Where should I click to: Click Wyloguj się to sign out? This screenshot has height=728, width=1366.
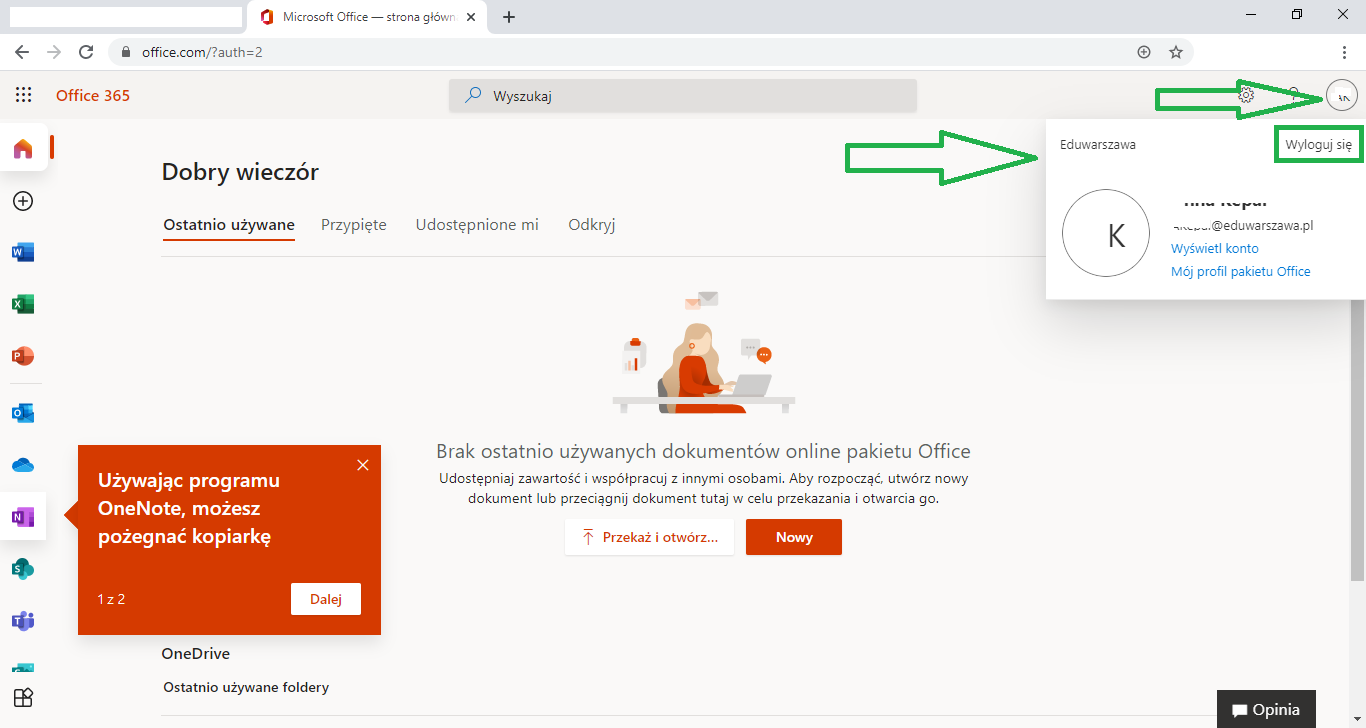pyautogui.click(x=1318, y=145)
